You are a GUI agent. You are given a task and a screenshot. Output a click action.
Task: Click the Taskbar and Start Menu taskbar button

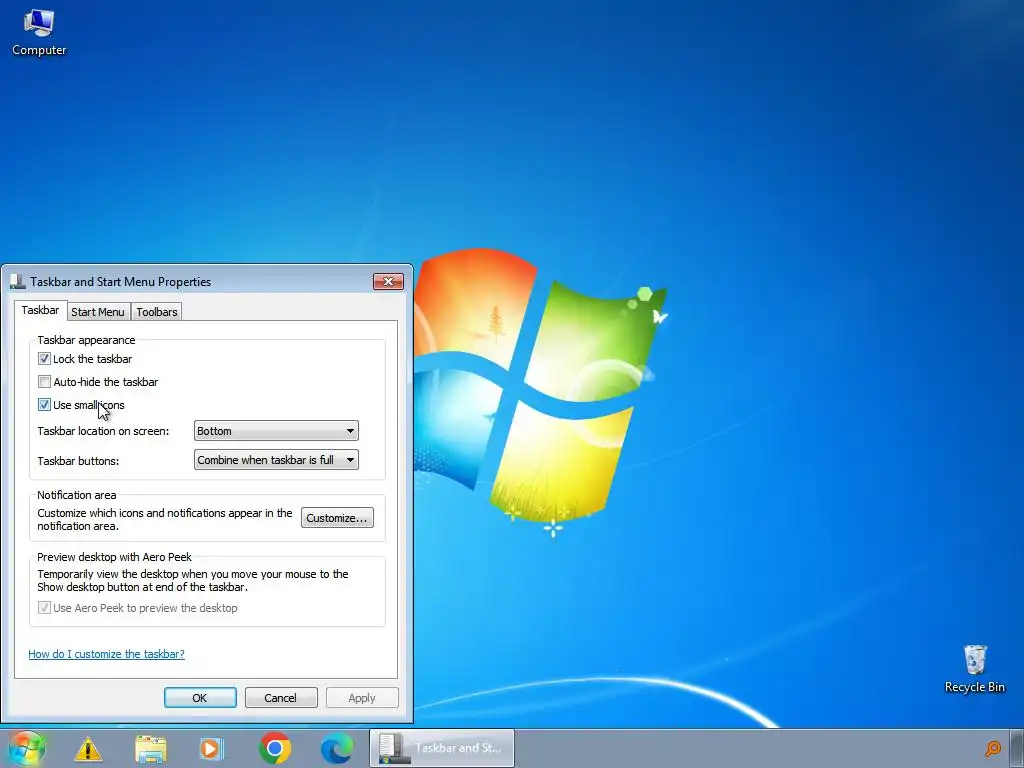pyautogui.click(x=442, y=748)
